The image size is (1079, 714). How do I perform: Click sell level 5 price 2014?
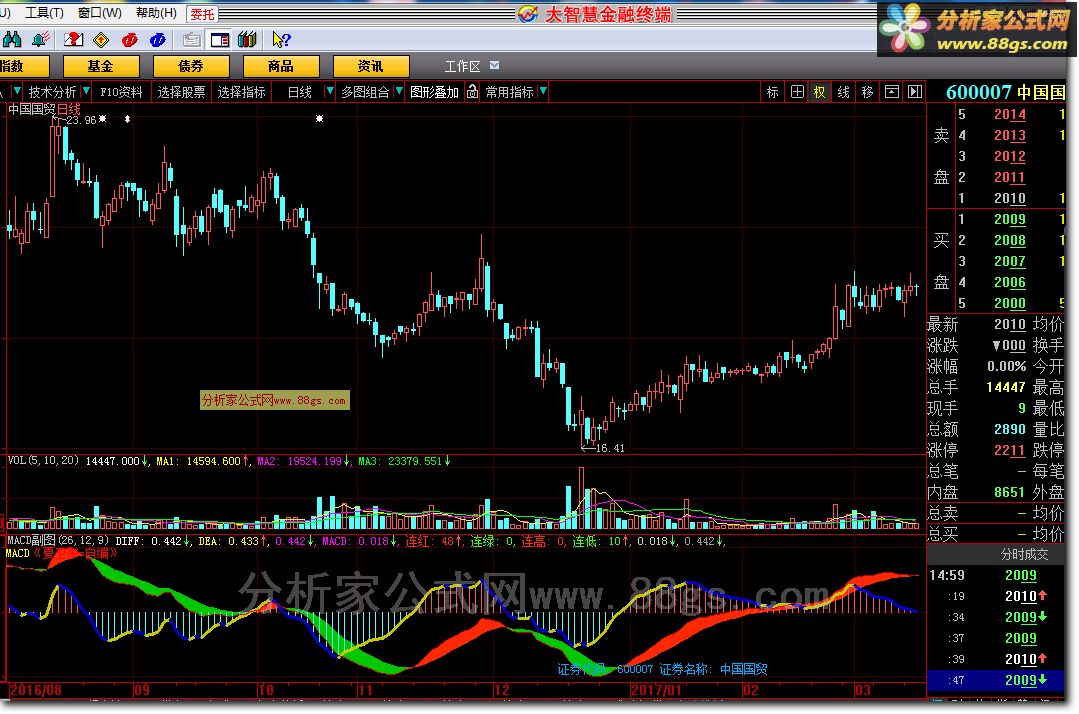pos(1009,114)
